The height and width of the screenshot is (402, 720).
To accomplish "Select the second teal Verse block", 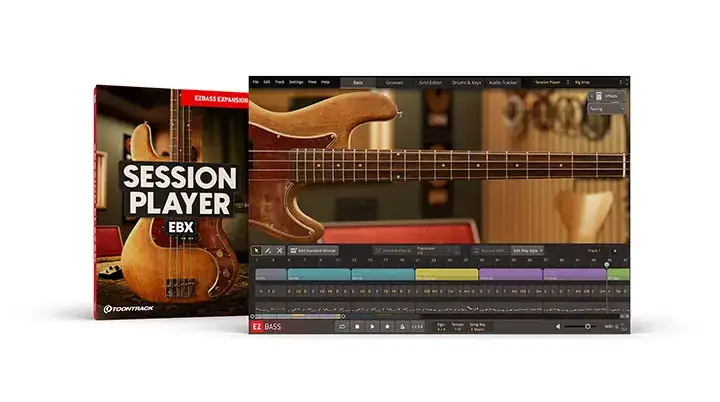I will coord(382,275).
